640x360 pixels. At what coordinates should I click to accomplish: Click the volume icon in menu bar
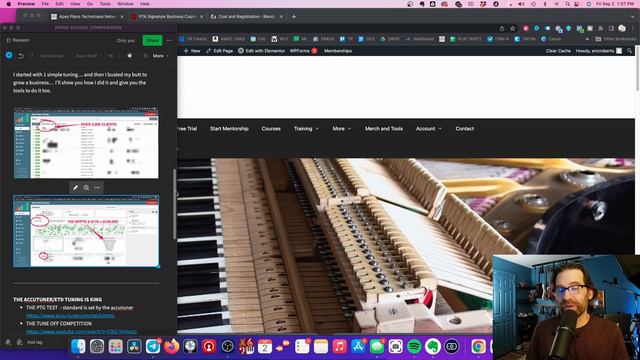522,4
